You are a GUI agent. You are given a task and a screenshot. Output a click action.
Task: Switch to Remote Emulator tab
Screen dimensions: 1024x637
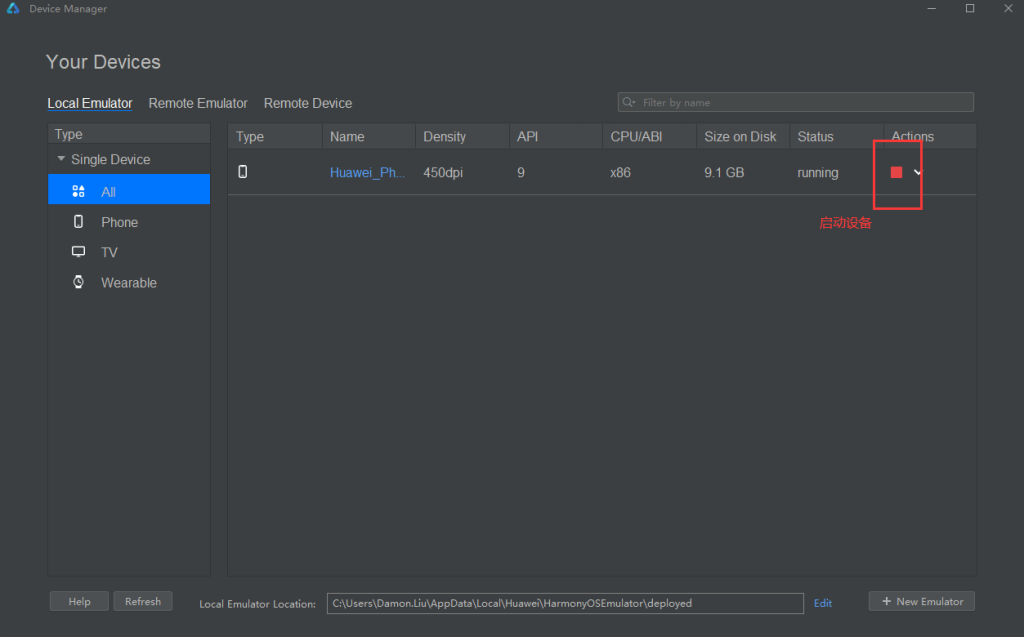(198, 103)
